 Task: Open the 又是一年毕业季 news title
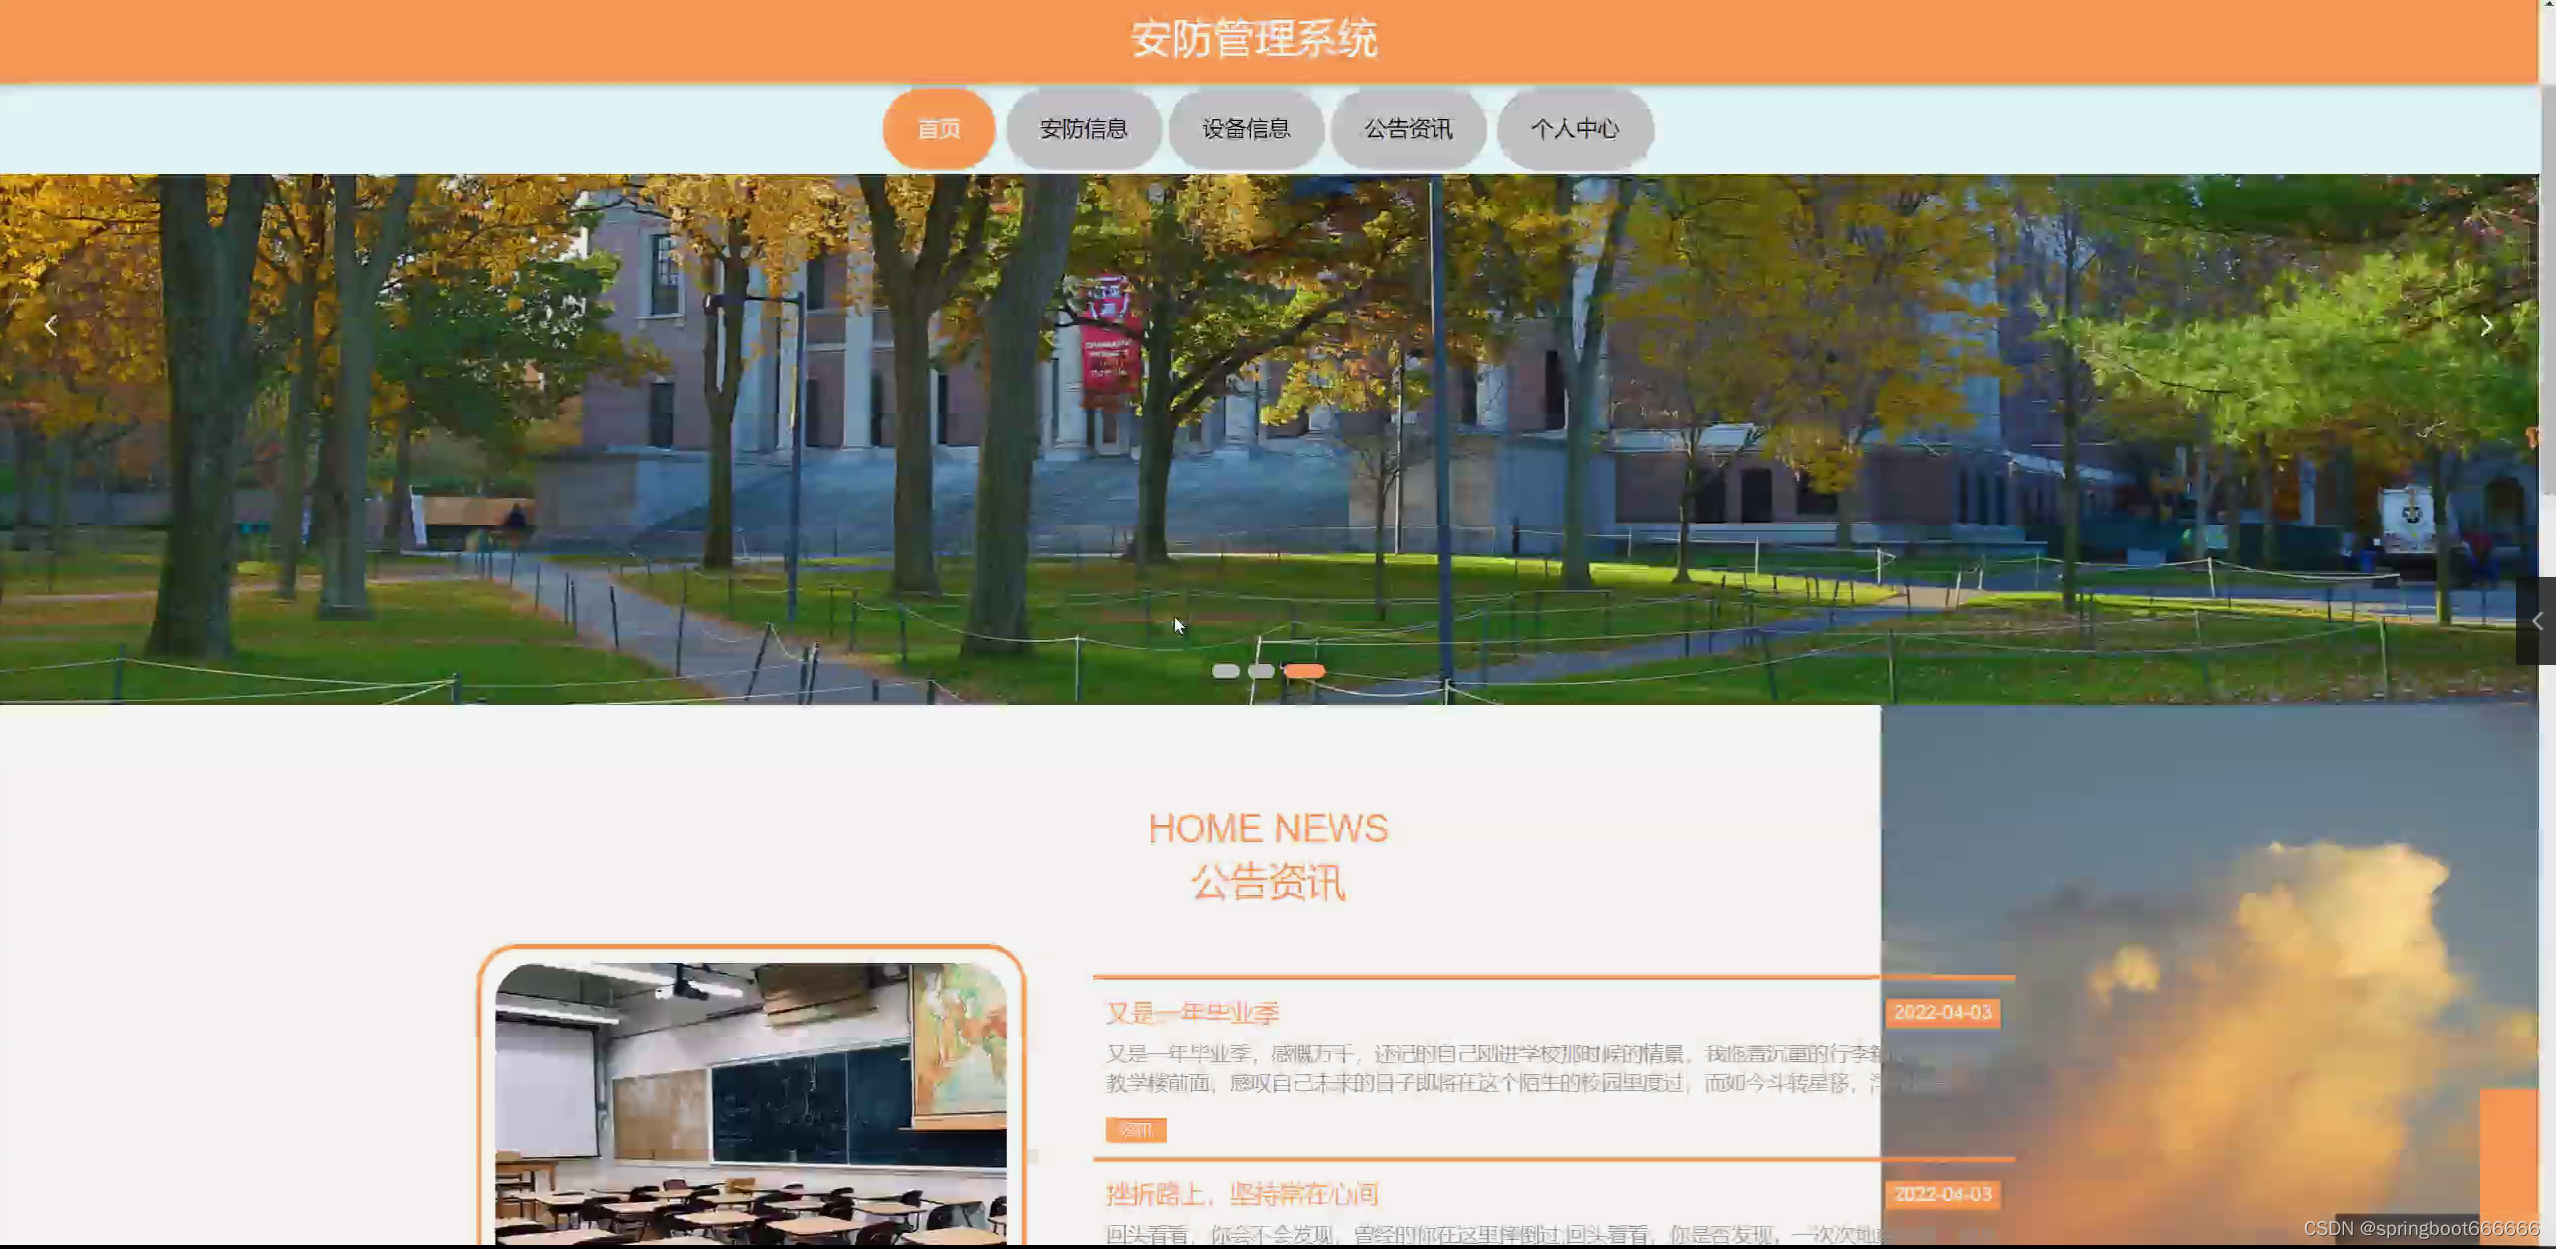pyautogui.click(x=1192, y=1013)
